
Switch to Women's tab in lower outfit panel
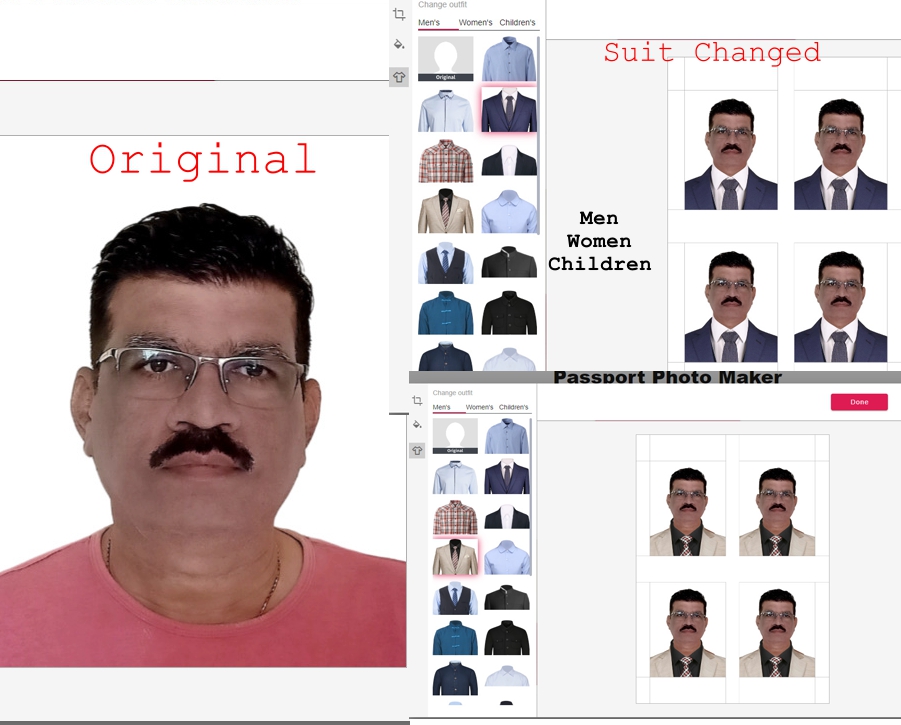(x=479, y=407)
